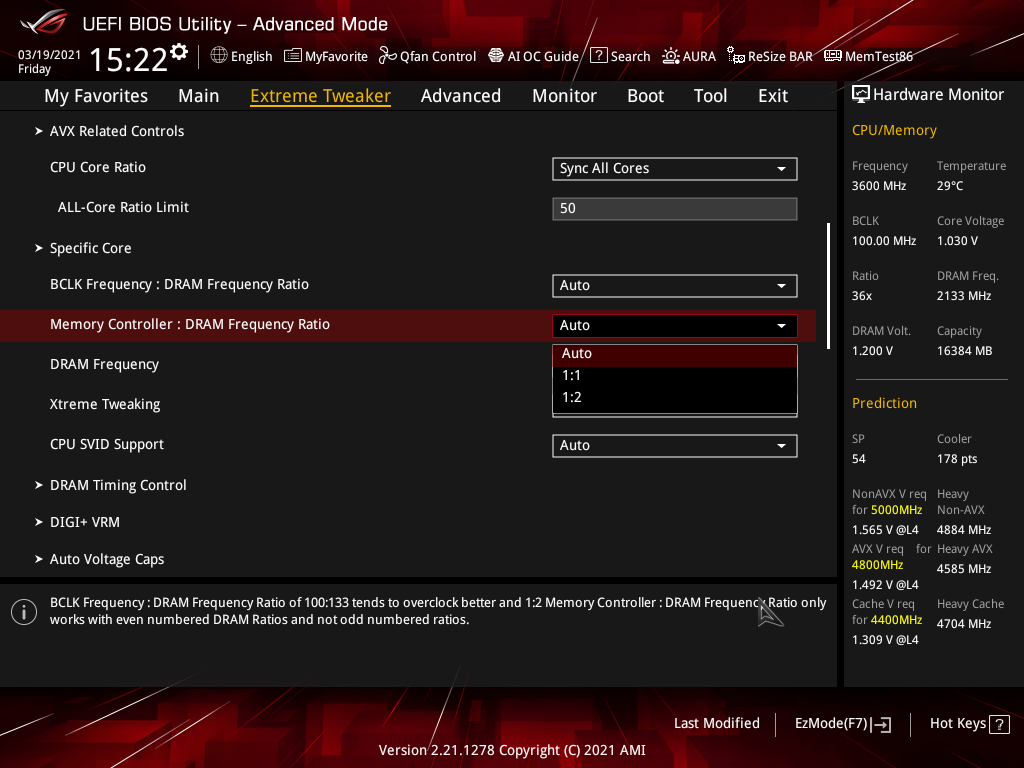Go to My Favorites tab
1024x768 pixels.
click(96, 96)
